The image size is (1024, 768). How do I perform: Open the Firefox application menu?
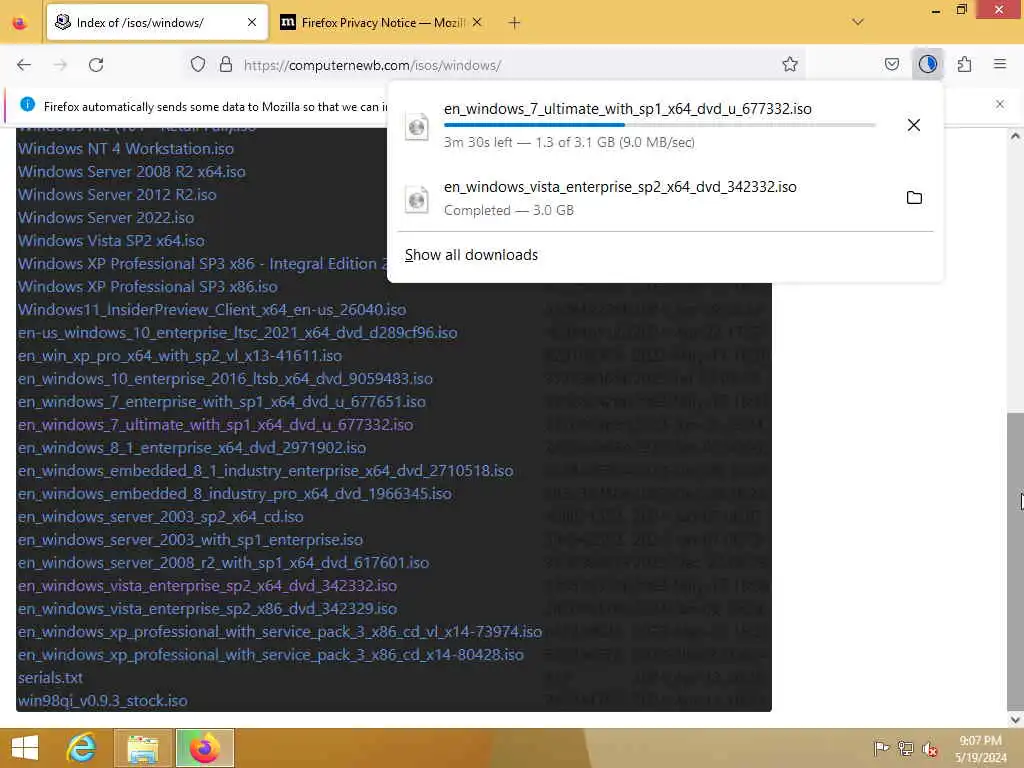pyautogui.click(x=1000, y=64)
